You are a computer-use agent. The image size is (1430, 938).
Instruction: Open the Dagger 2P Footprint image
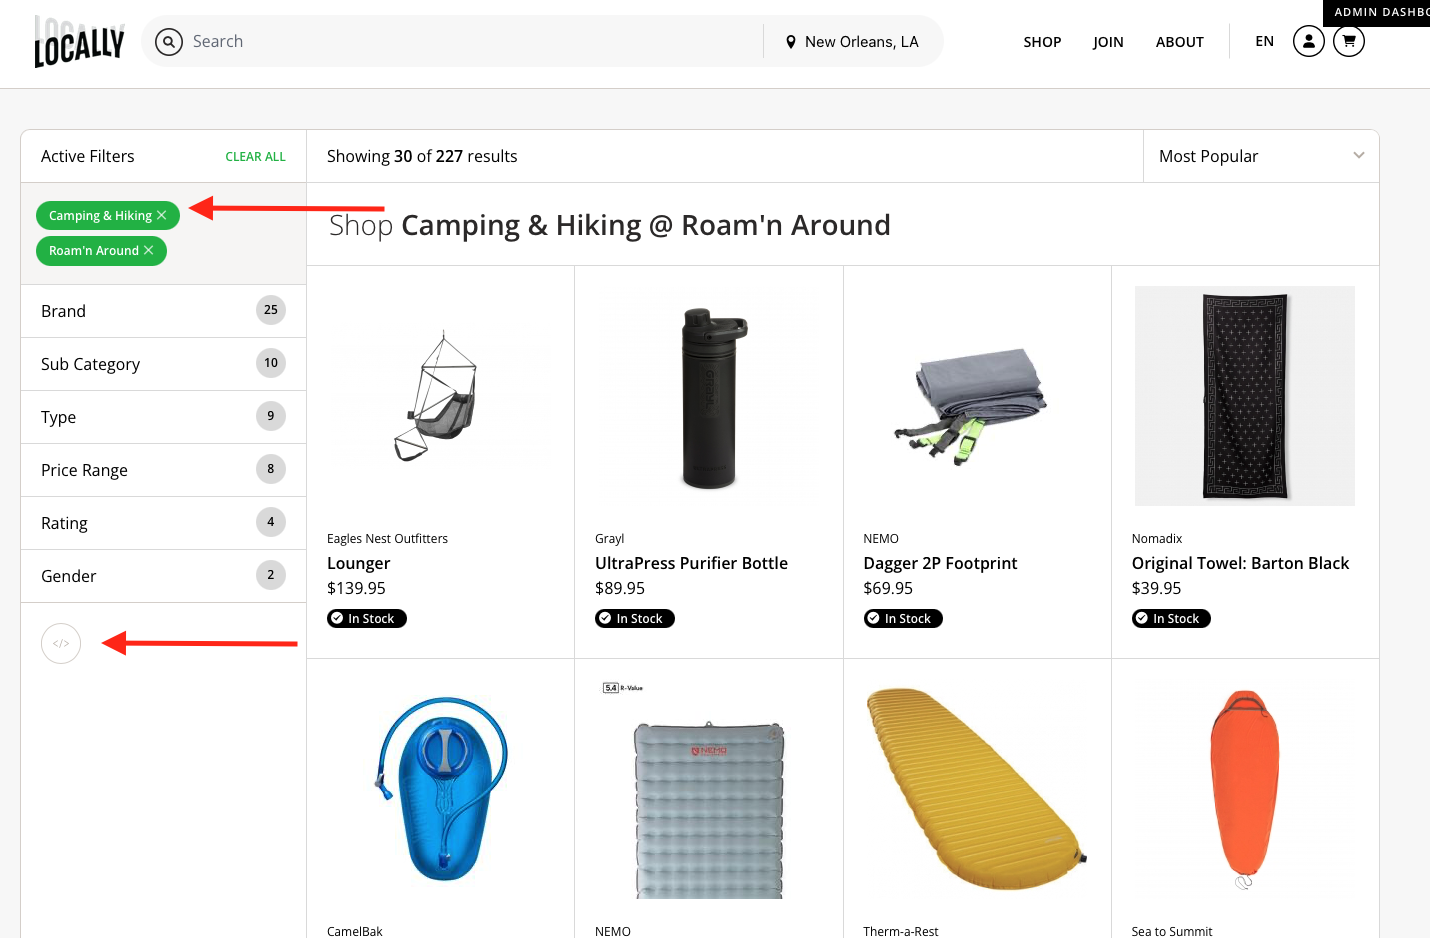coord(972,405)
